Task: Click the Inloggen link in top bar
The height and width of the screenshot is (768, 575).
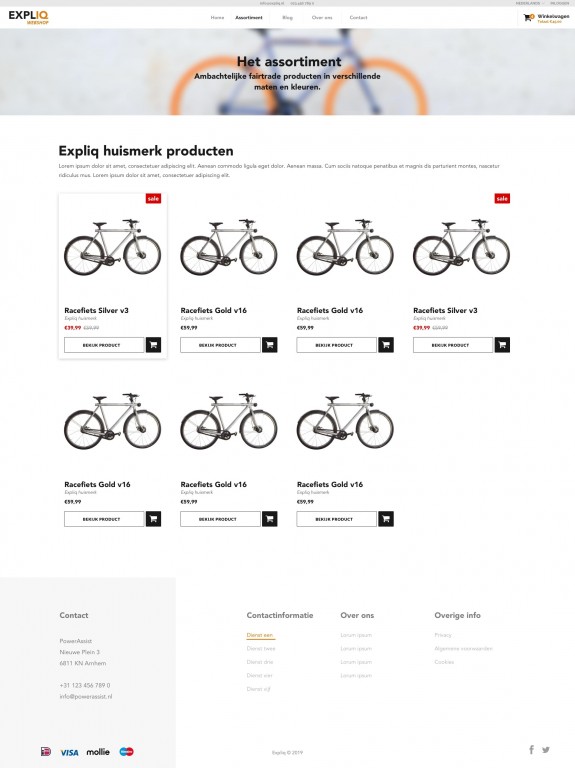Action: click(559, 3)
